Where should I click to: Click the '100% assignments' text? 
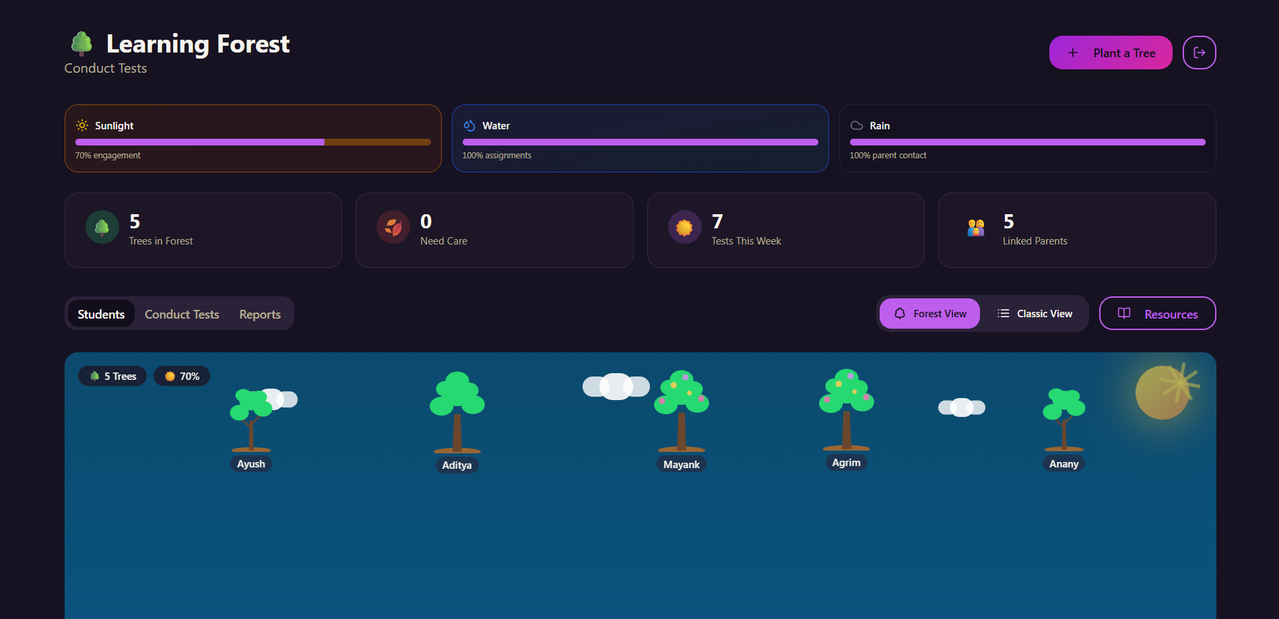point(497,156)
